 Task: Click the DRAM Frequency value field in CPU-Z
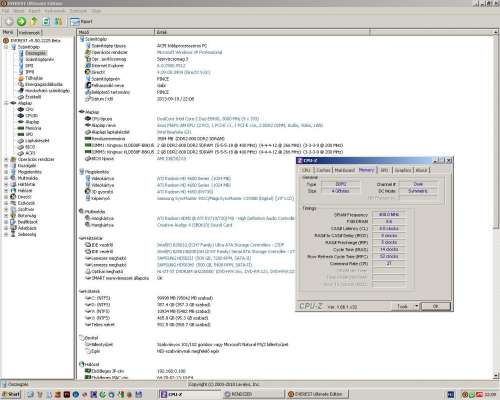pyautogui.click(x=389, y=215)
